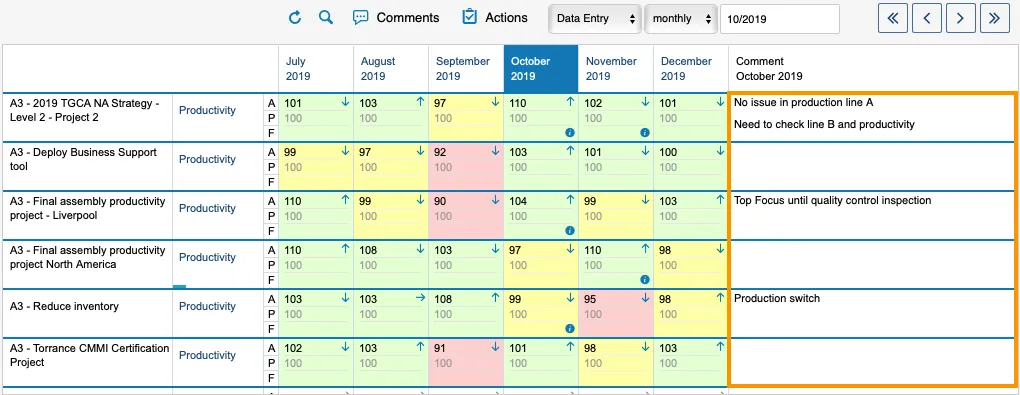Click 'Top Focus until quality control inspection' comment
Image resolution: width=1020 pixels, height=395 pixels.
pyautogui.click(x=833, y=200)
